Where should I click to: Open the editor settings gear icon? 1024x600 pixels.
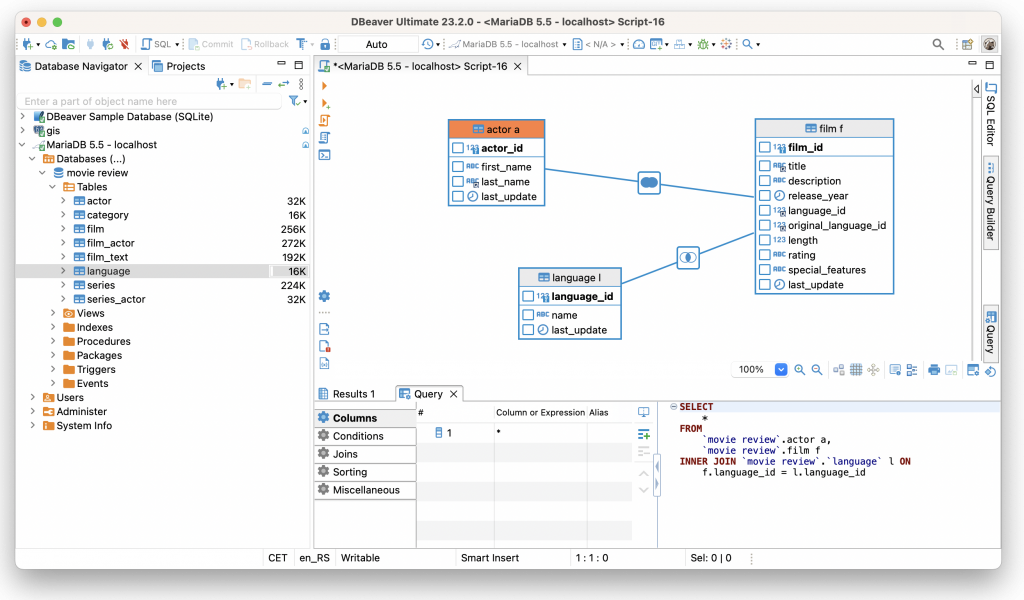[x=325, y=296]
